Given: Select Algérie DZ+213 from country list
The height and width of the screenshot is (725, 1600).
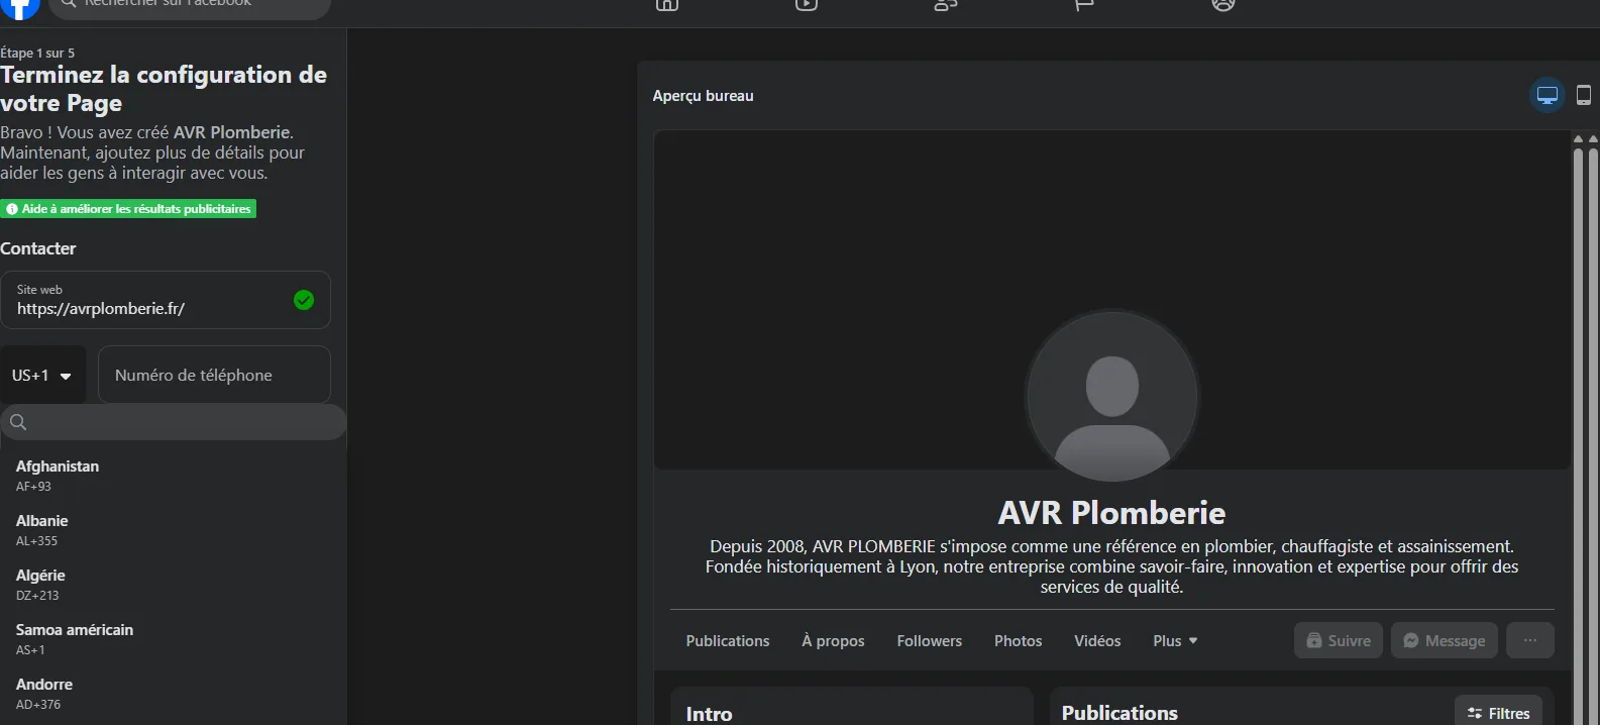Looking at the screenshot, I should (x=173, y=585).
